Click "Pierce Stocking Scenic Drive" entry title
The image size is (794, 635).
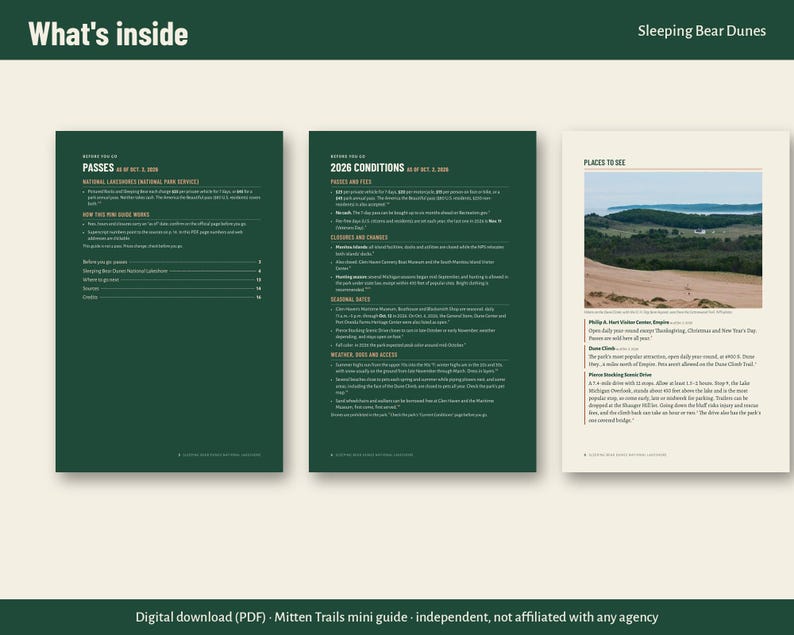click(620, 375)
